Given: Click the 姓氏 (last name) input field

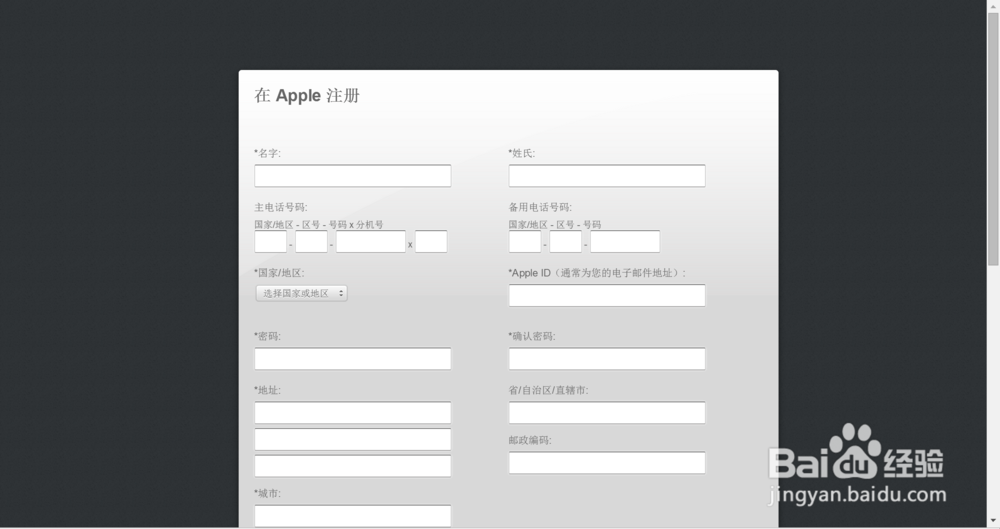Looking at the screenshot, I should pyautogui.click(x=607, y=176).
